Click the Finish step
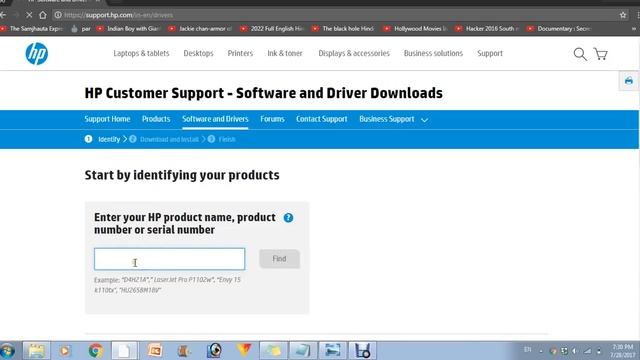Viewport: 640px width, 360px height. tap(227, 140)
